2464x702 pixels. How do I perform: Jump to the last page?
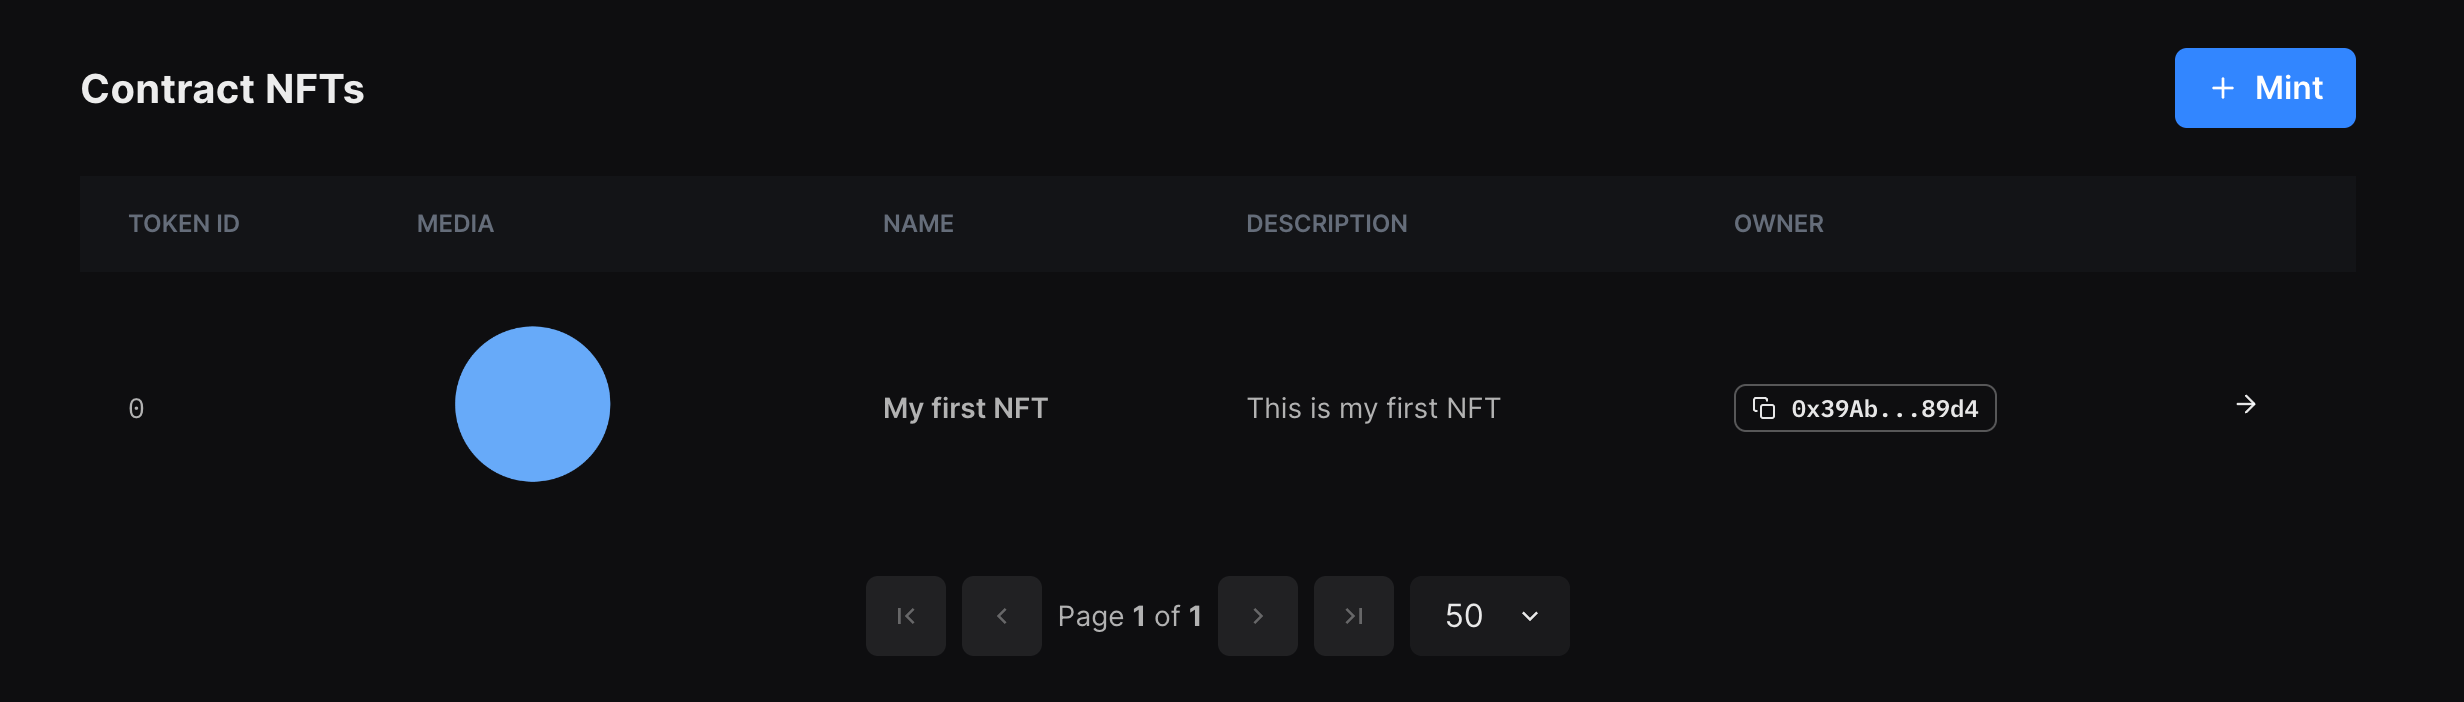point(1353,616)
